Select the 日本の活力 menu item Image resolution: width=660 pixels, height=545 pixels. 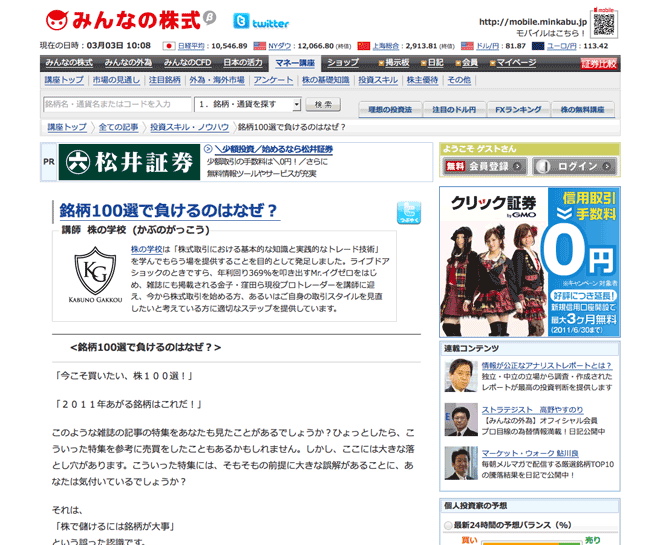pos(243,63)
